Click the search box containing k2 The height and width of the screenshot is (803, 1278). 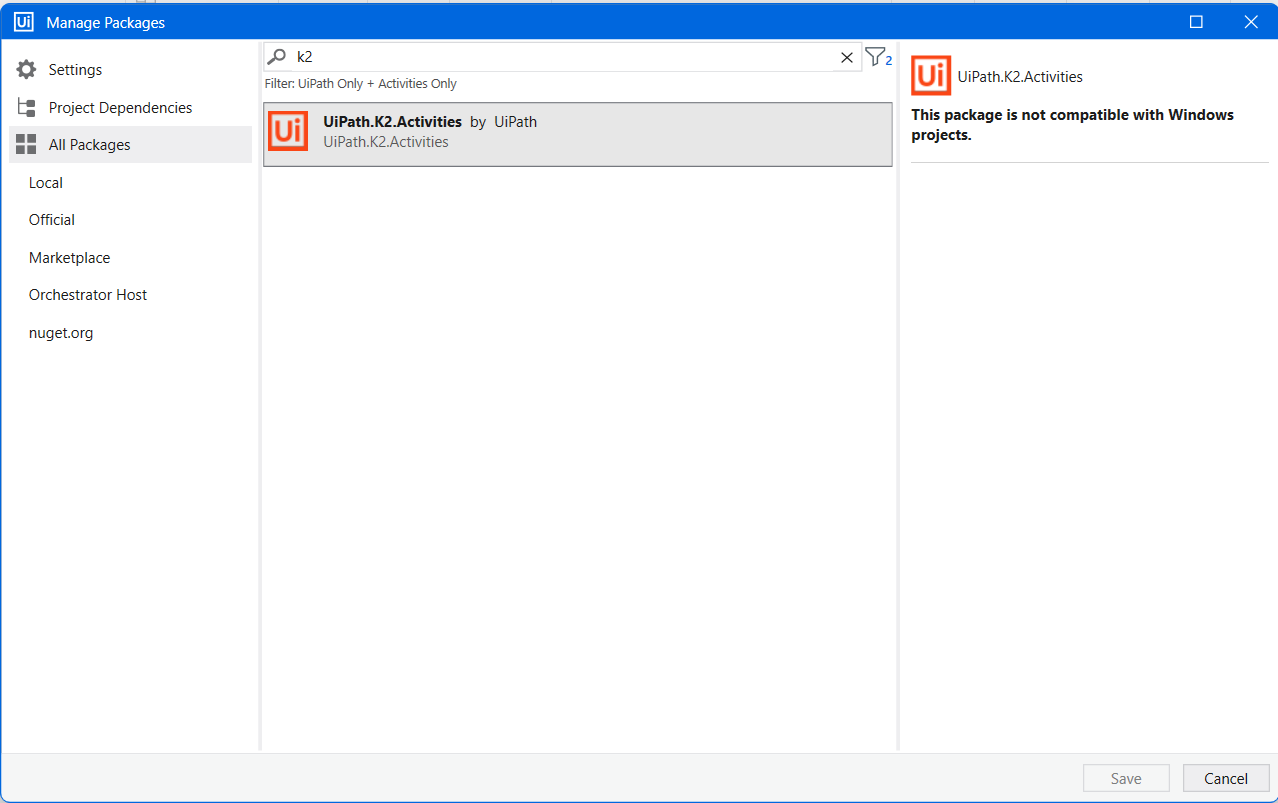(x=562, y=57)
